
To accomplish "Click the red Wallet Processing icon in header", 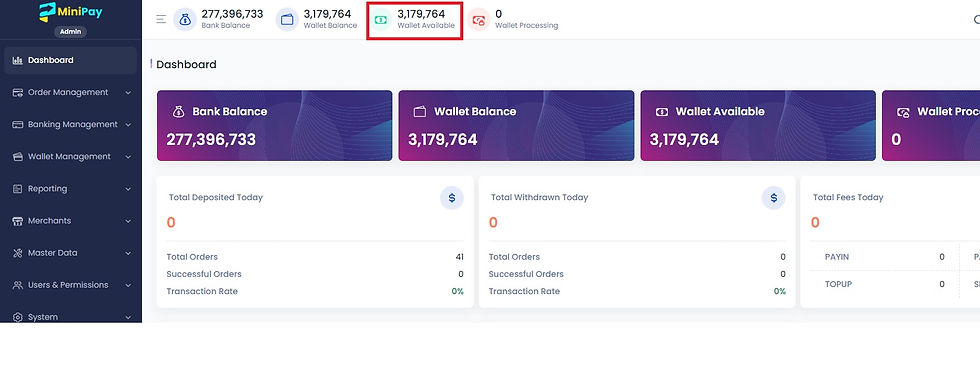I will [479, 19].
